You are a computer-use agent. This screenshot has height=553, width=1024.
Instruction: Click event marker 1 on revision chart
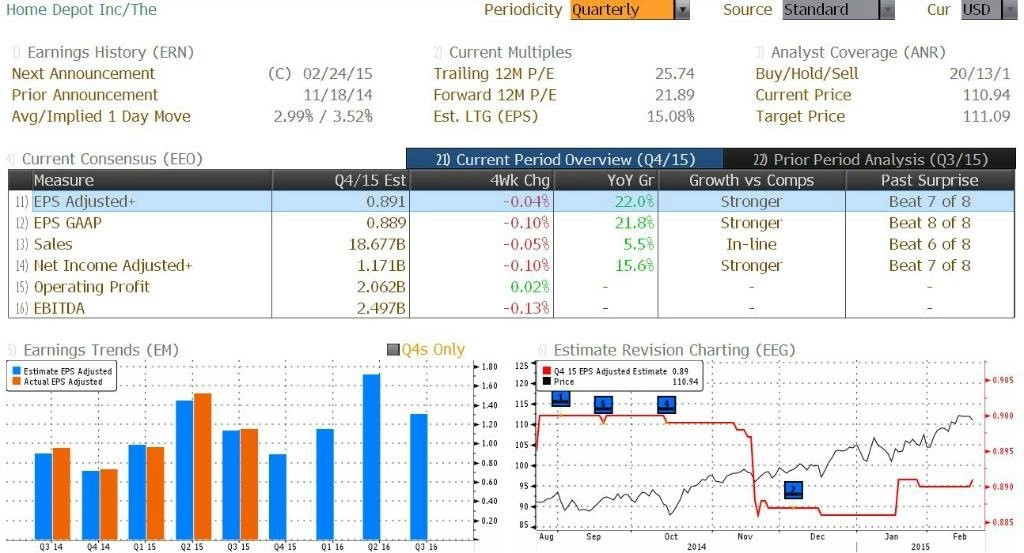click(x=561, y=399)
